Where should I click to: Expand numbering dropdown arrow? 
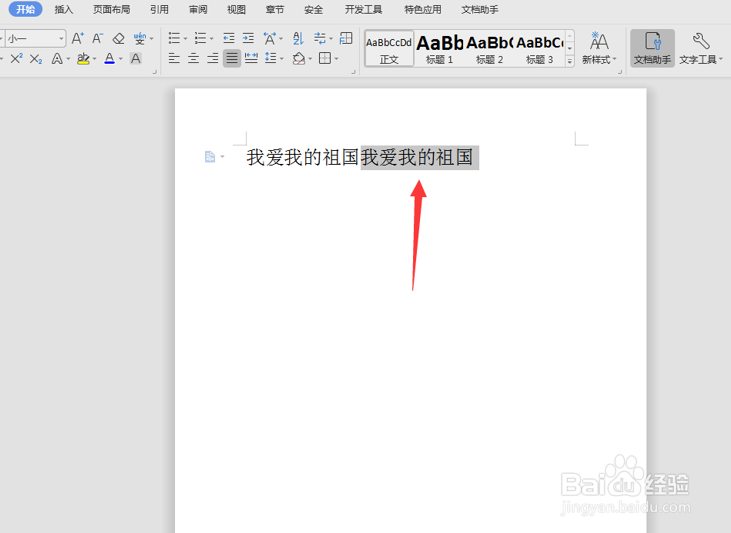[x=212, y=39]
